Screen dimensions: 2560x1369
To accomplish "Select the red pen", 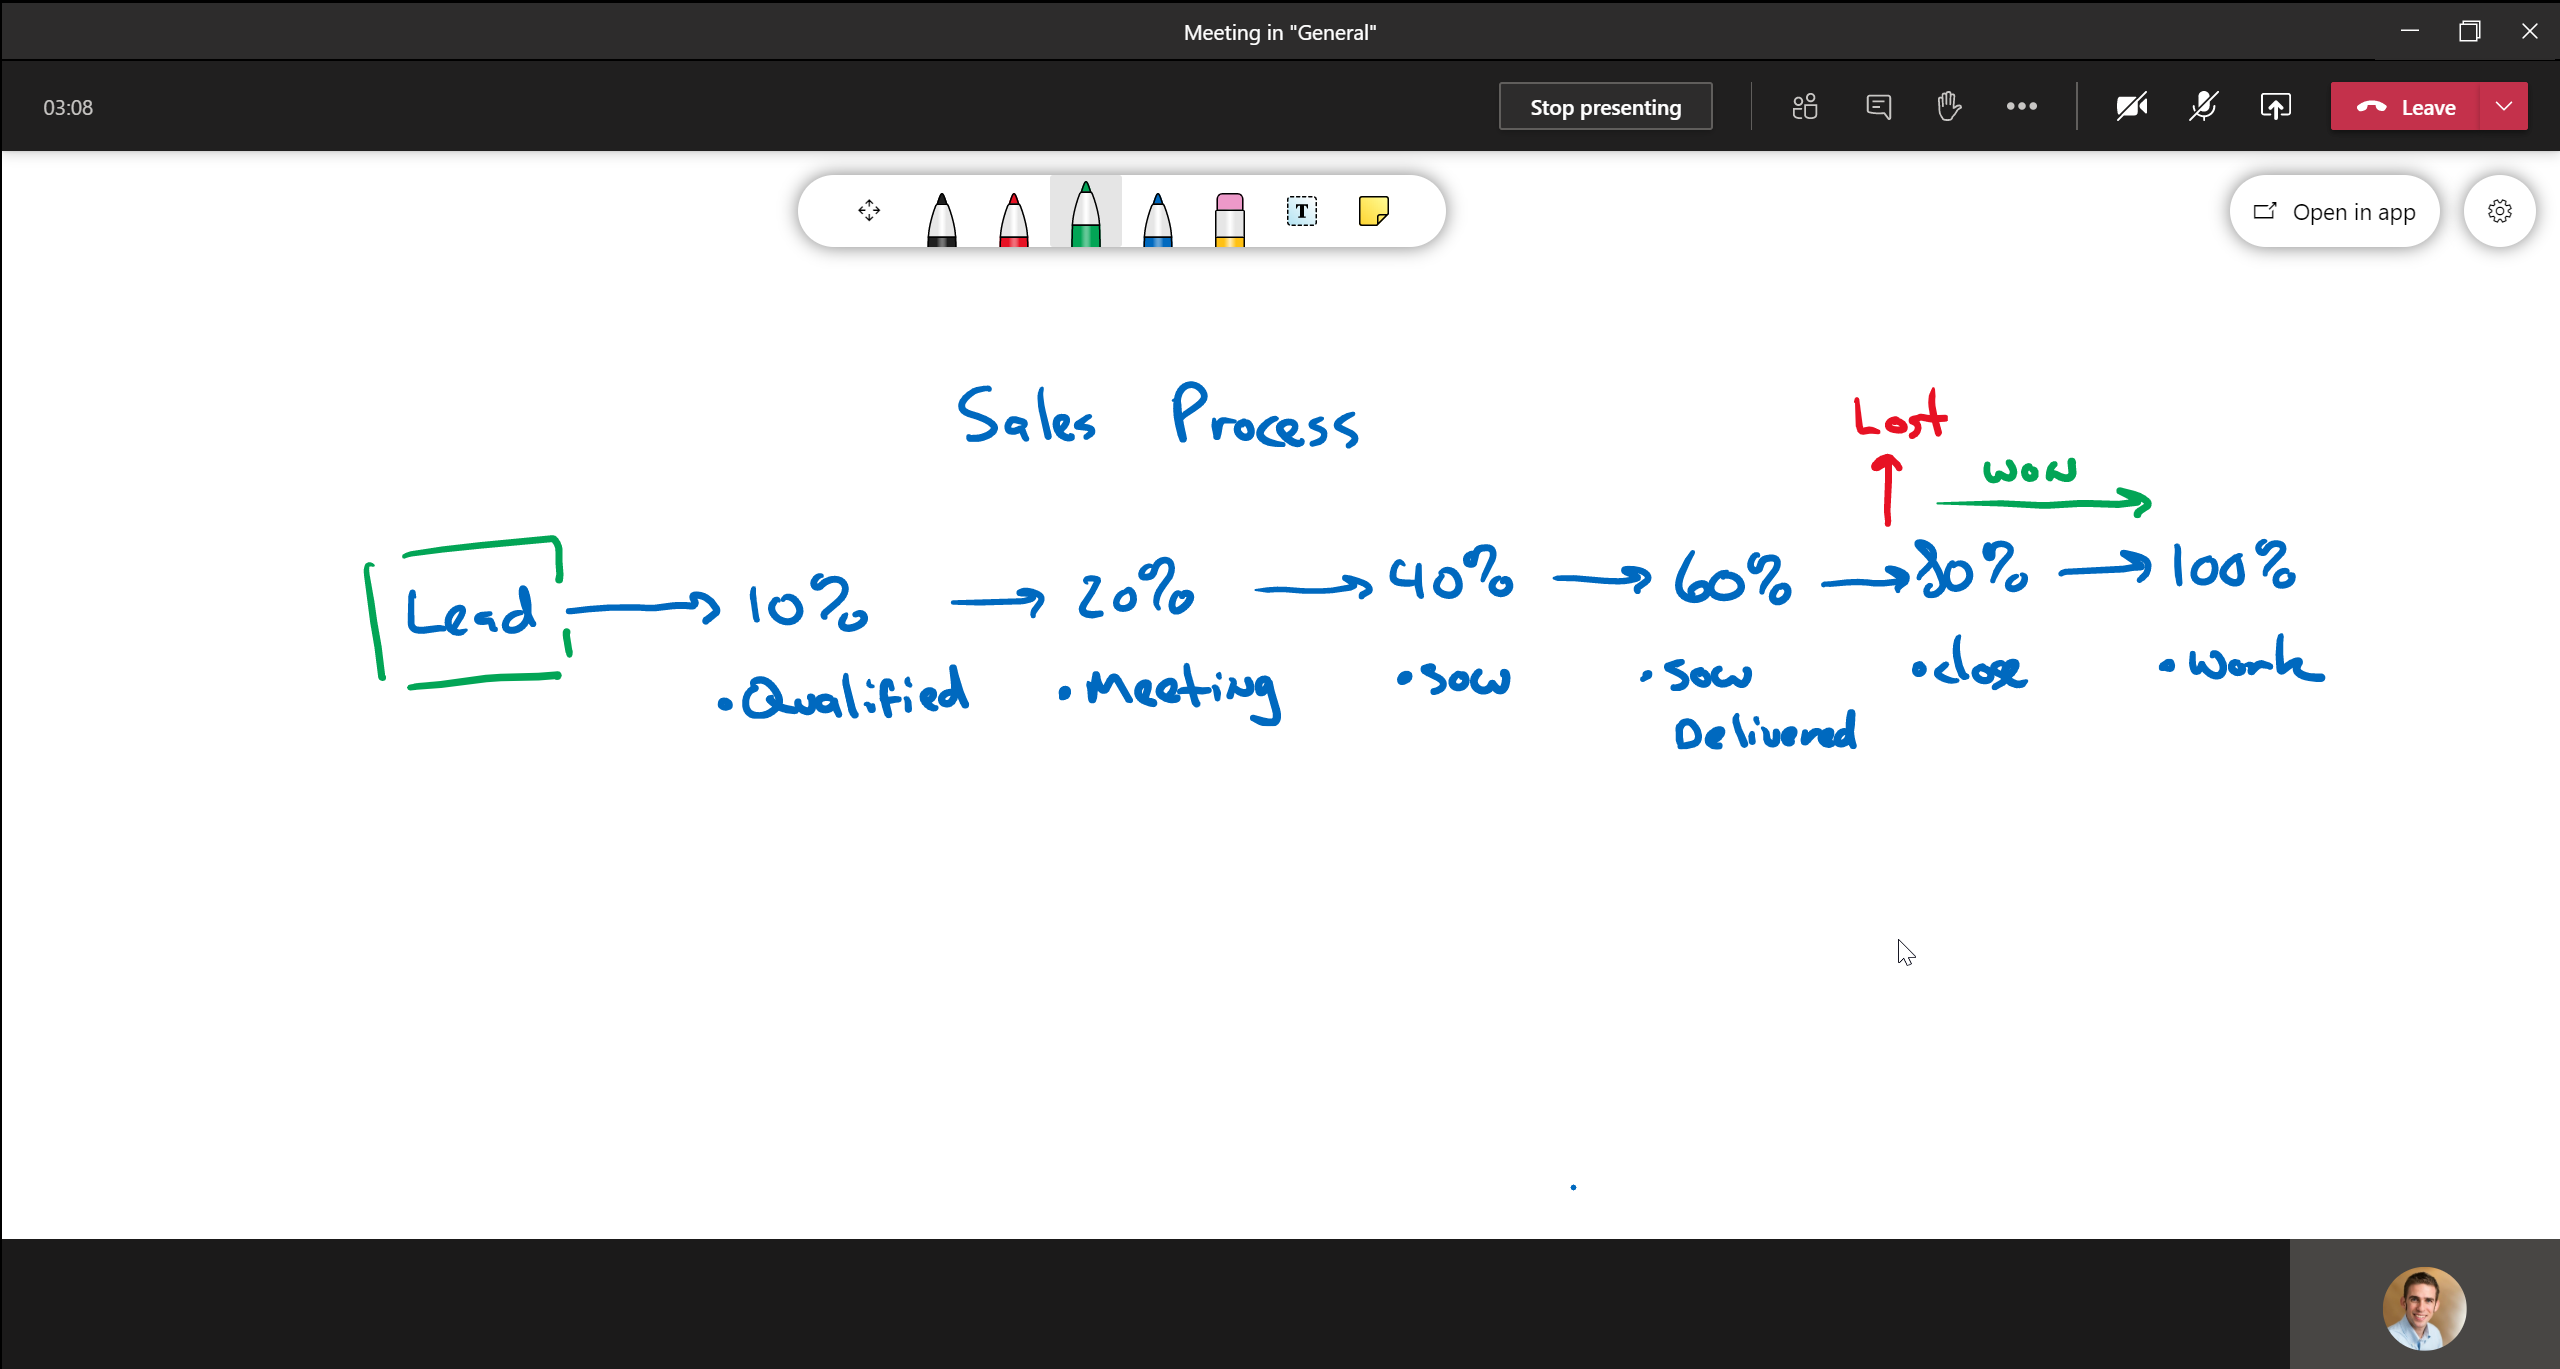I will (1013, 215).
